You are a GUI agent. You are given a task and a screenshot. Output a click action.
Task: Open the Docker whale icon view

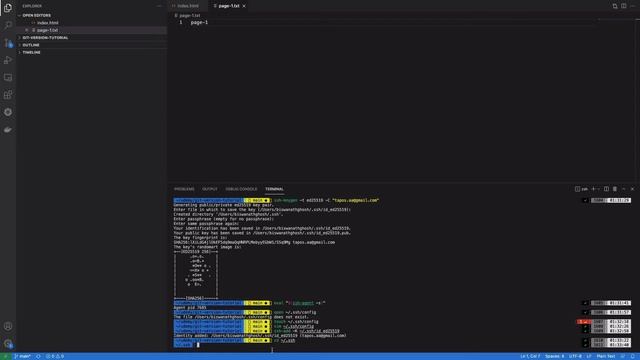(8, 129)
